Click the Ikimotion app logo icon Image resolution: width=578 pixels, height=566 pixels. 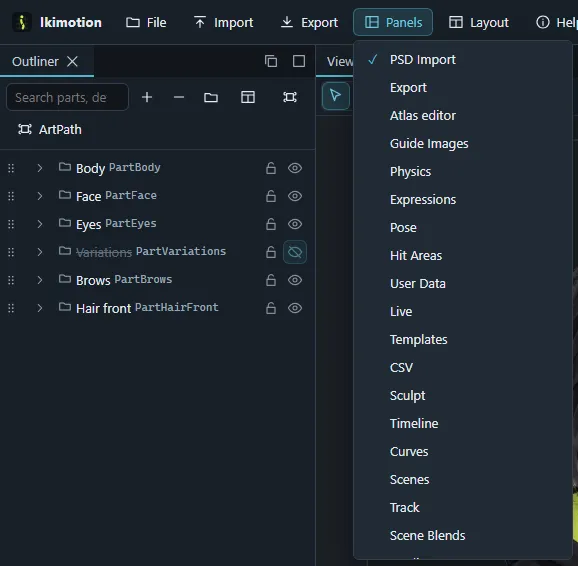(x=22, y=22)
